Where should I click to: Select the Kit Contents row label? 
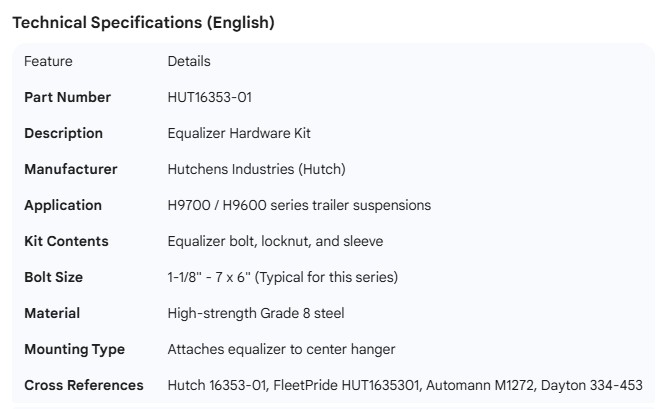click(66, 241)
